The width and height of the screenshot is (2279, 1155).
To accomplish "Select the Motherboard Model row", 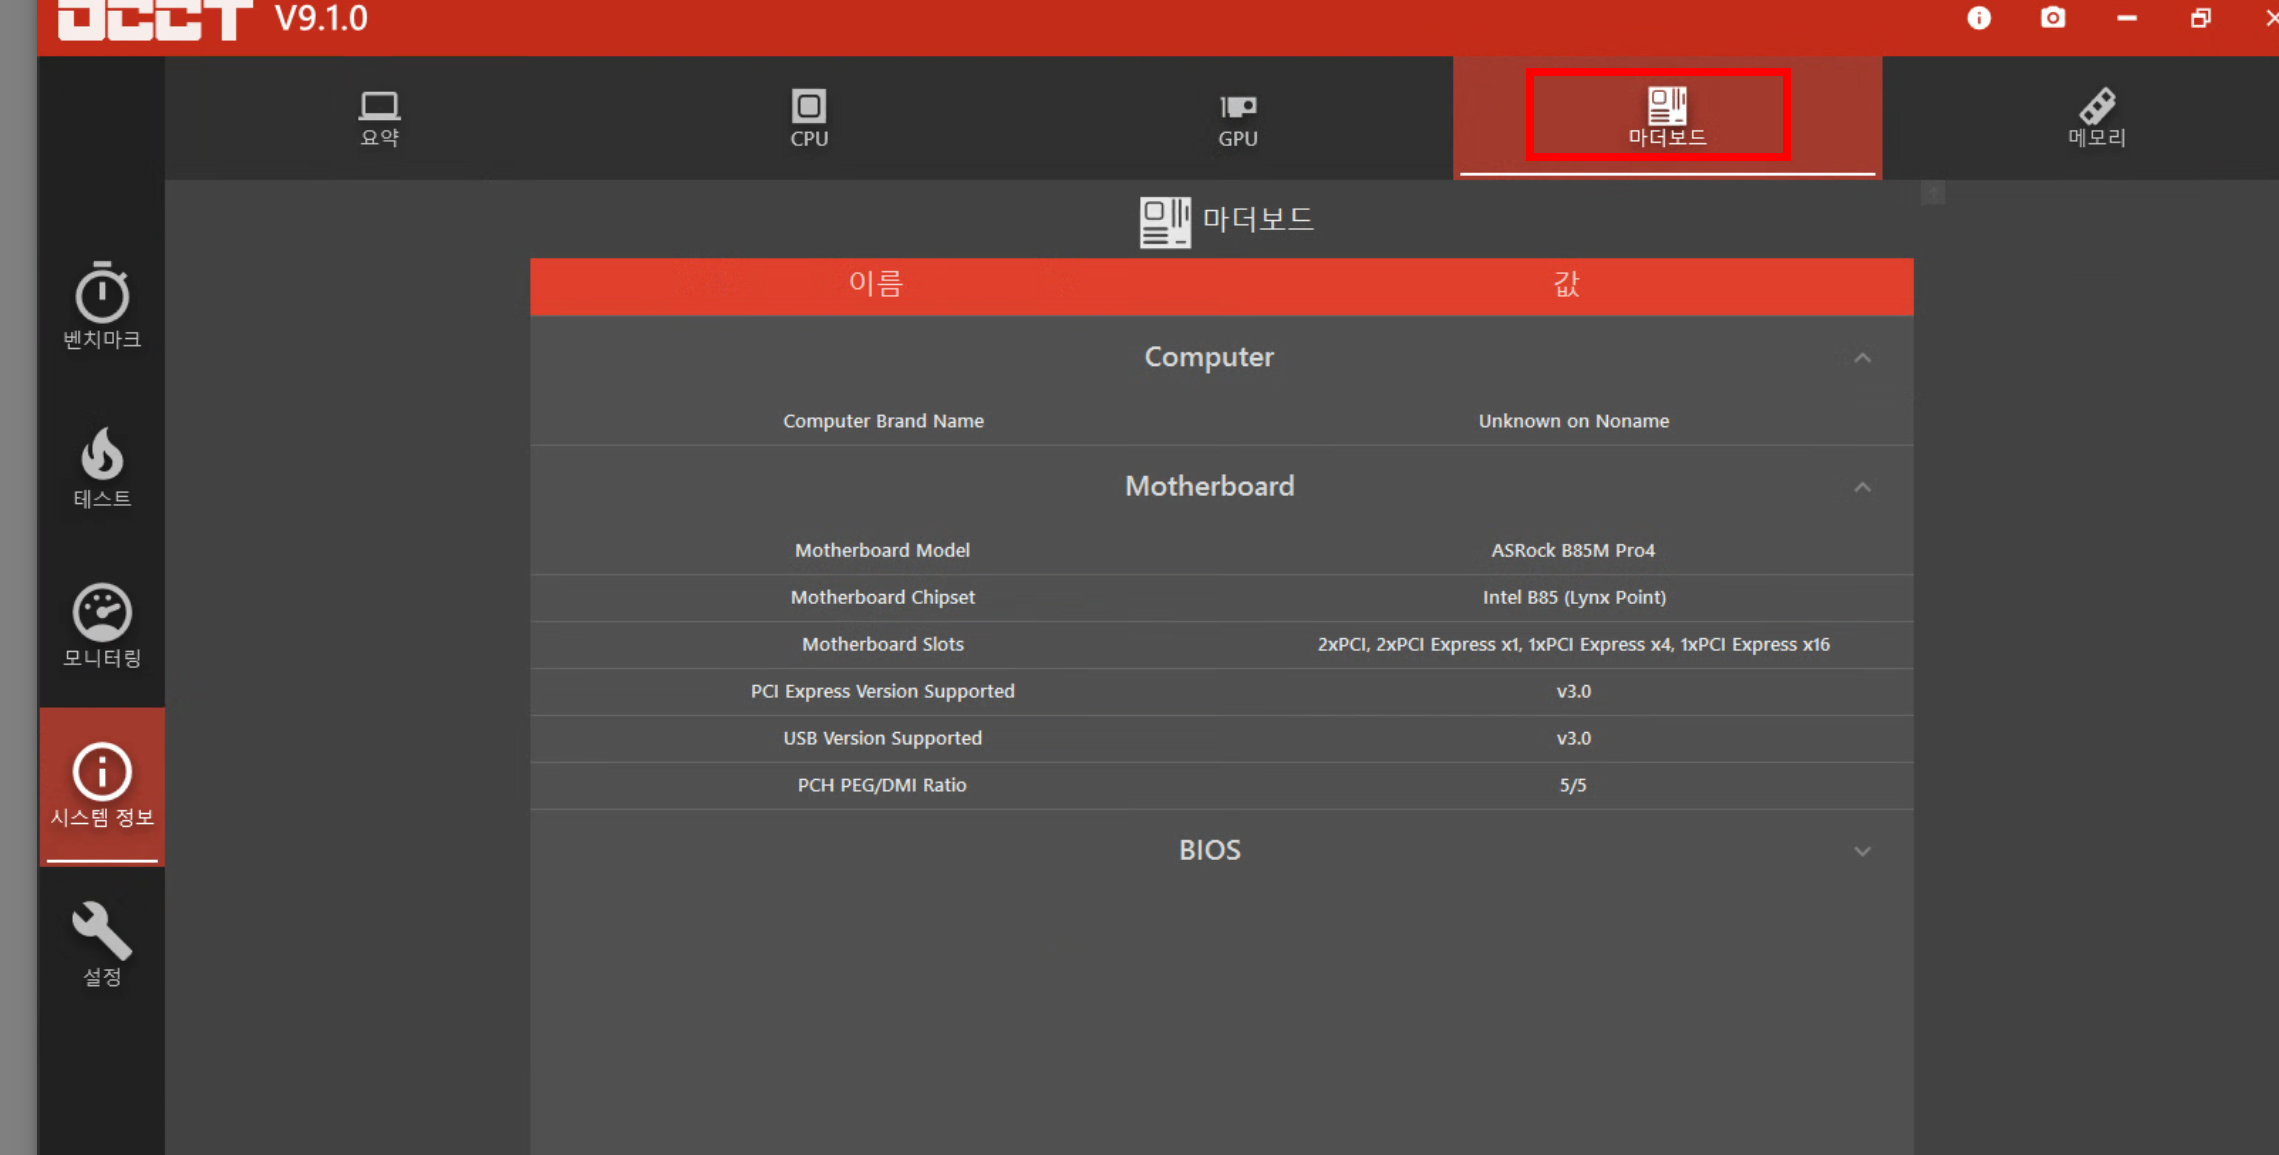I will [882, 550].
